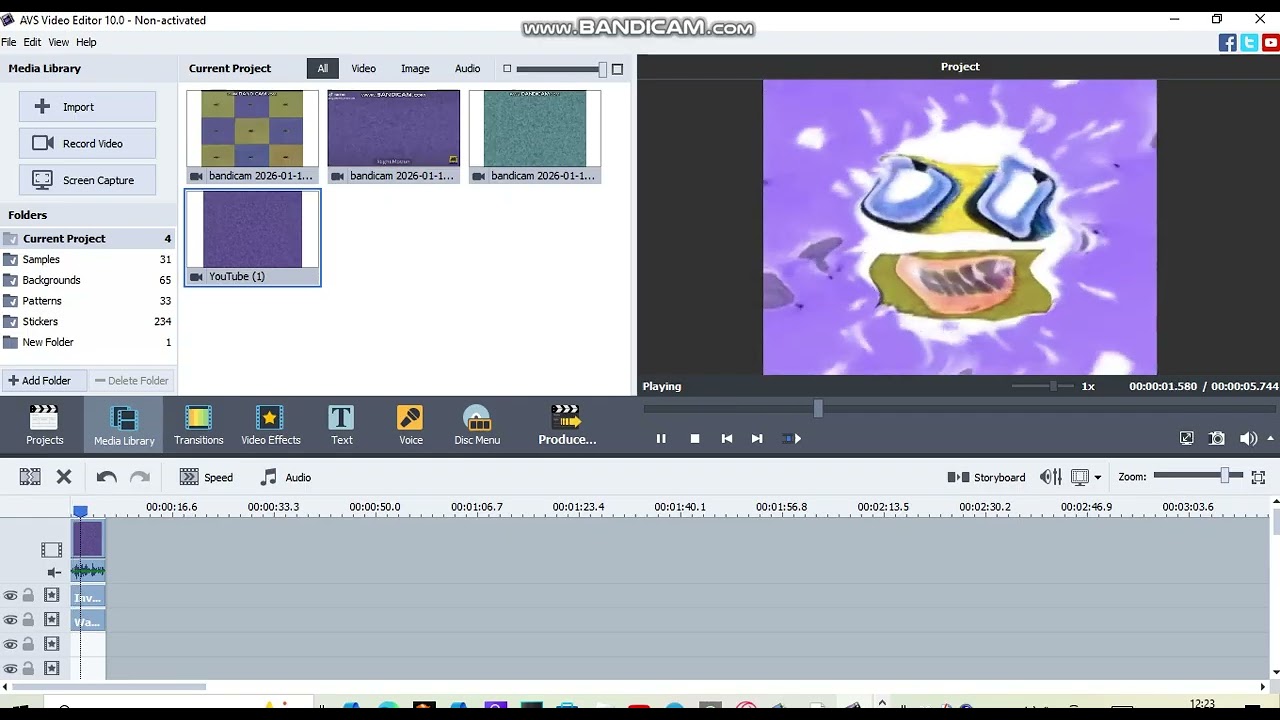The height and width of the screenshot is (720, 1280).
Task: Jump to the next scene
Action: (x=792, y=438)
